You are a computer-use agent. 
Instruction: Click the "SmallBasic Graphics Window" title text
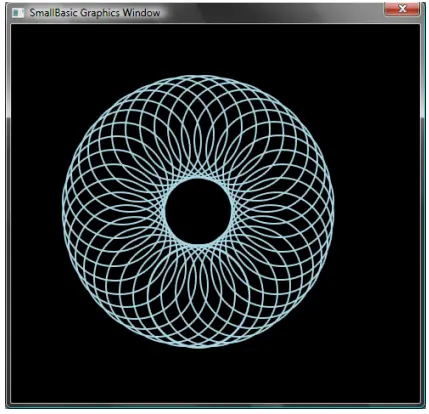[95, 13]
